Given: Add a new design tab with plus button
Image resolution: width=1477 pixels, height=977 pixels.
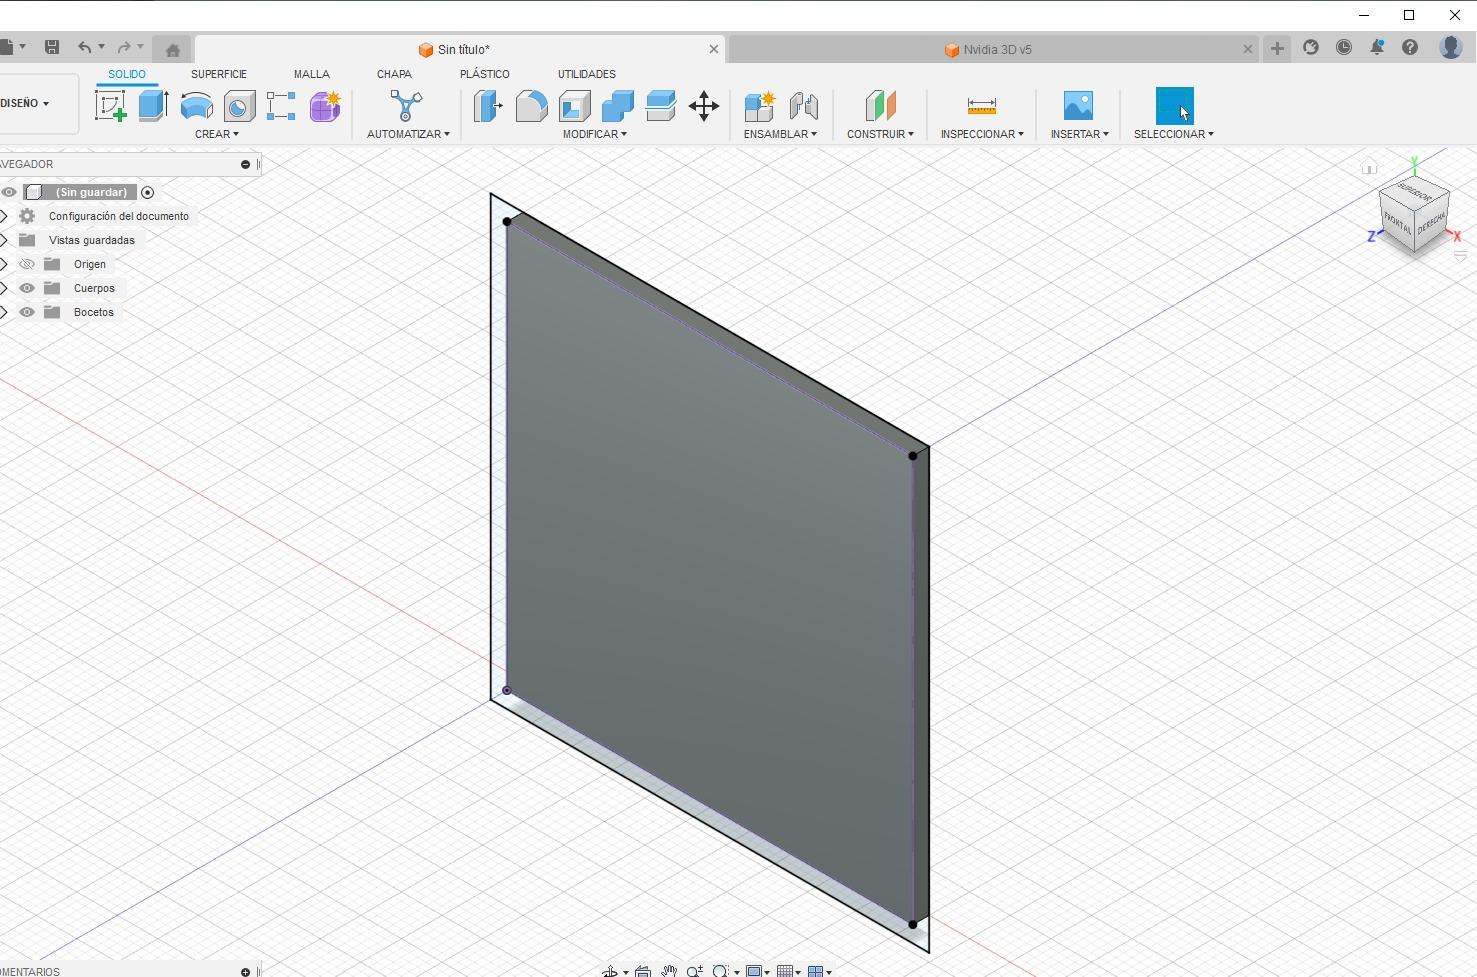Looking at the screenshot, I should 1277,48.
